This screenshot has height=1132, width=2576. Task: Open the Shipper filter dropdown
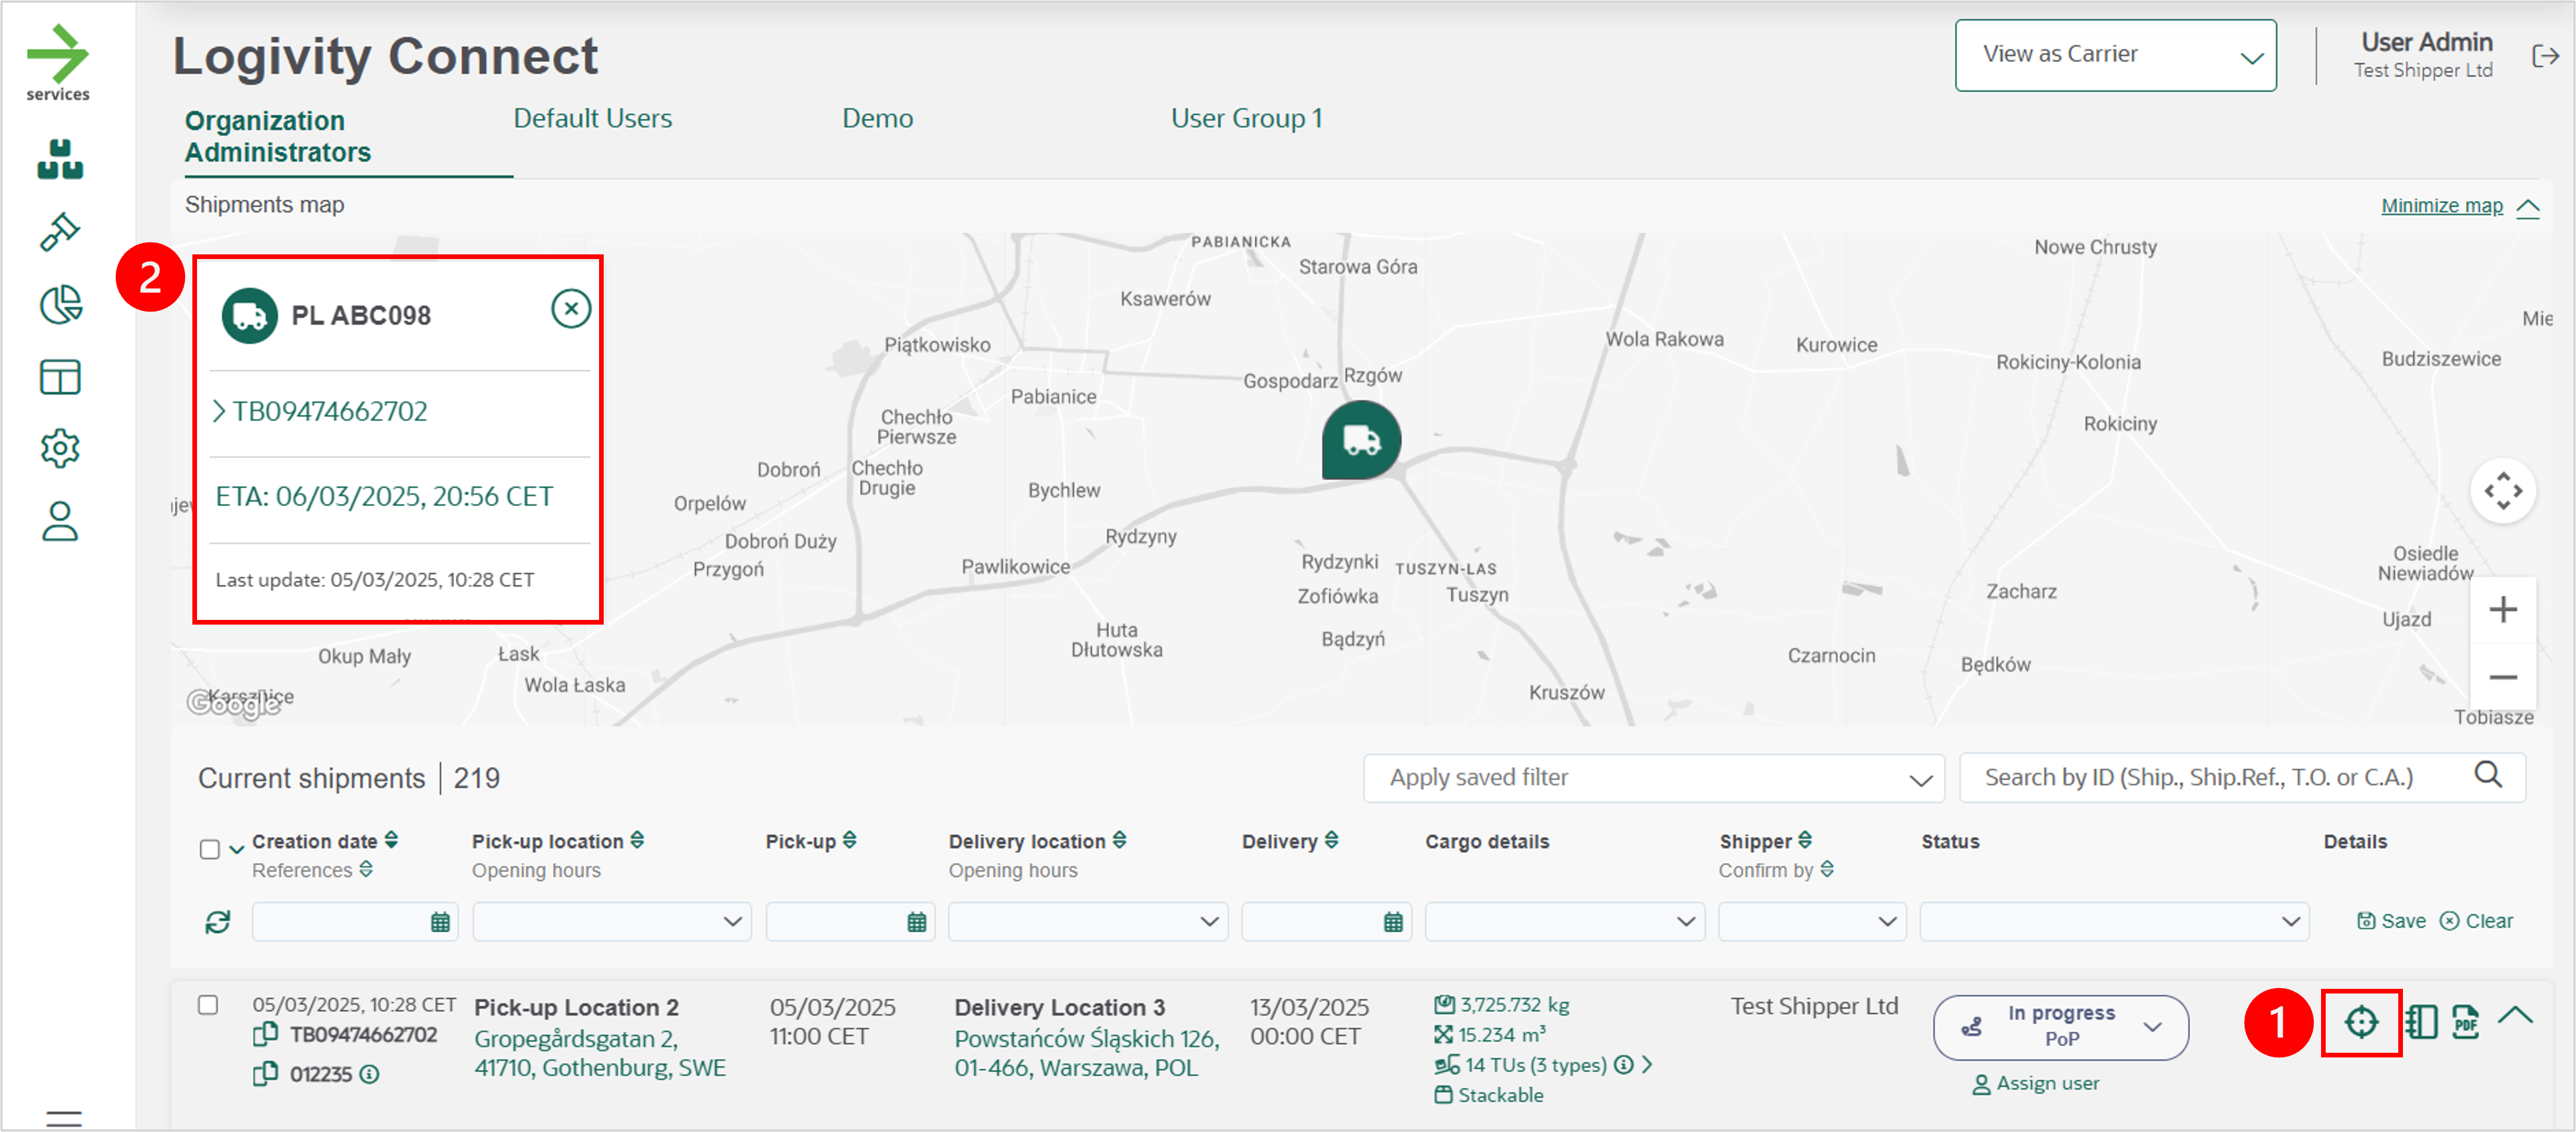point(1812,922)
